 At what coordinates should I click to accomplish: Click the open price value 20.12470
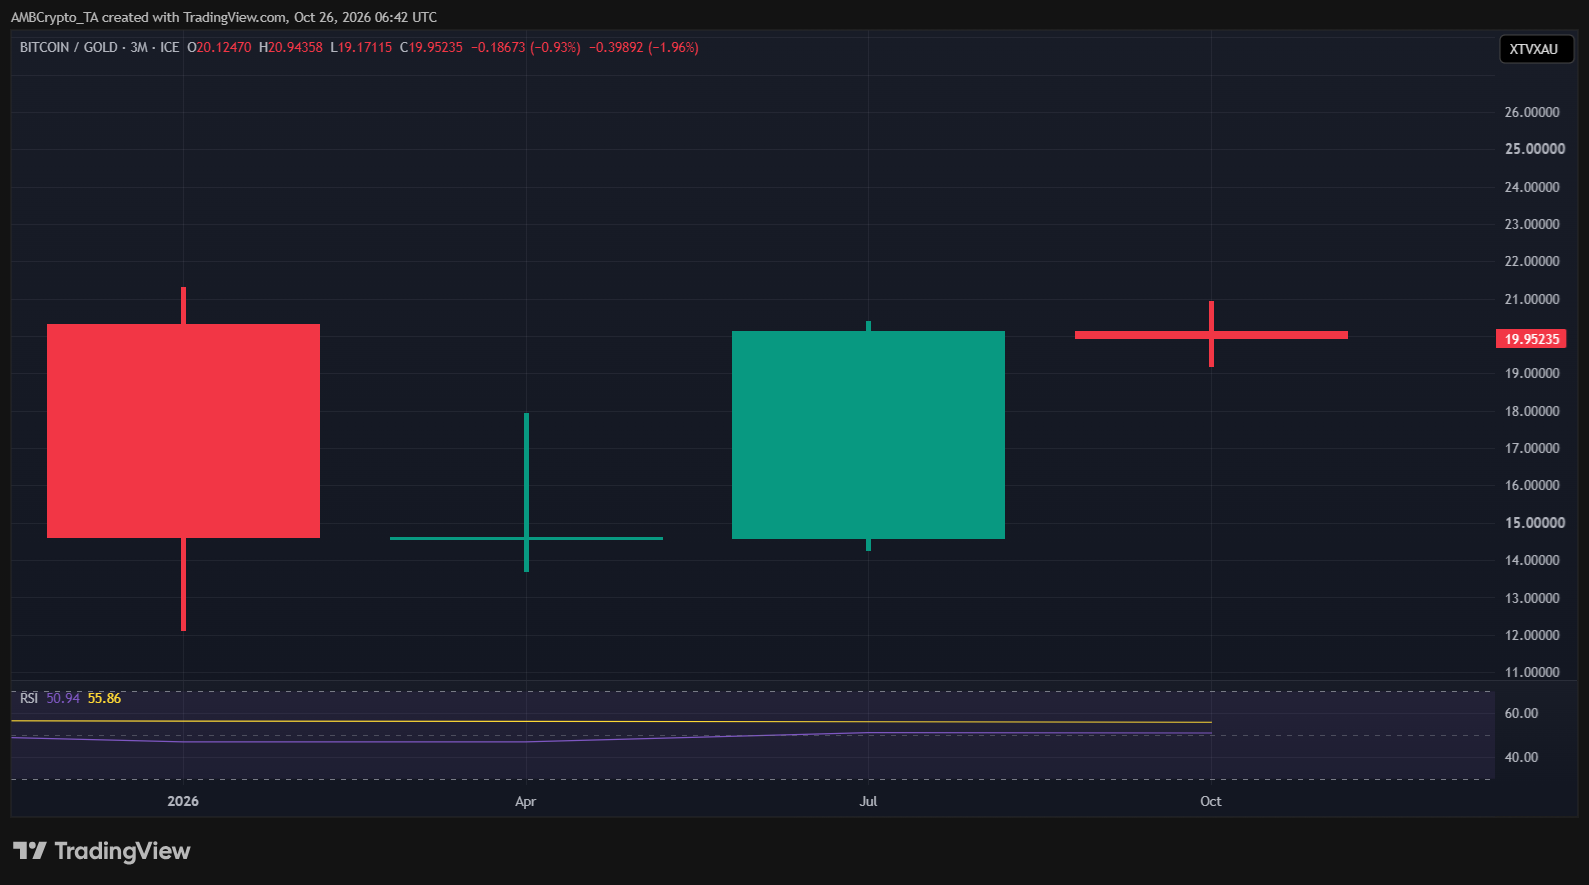tap(224, 47)
